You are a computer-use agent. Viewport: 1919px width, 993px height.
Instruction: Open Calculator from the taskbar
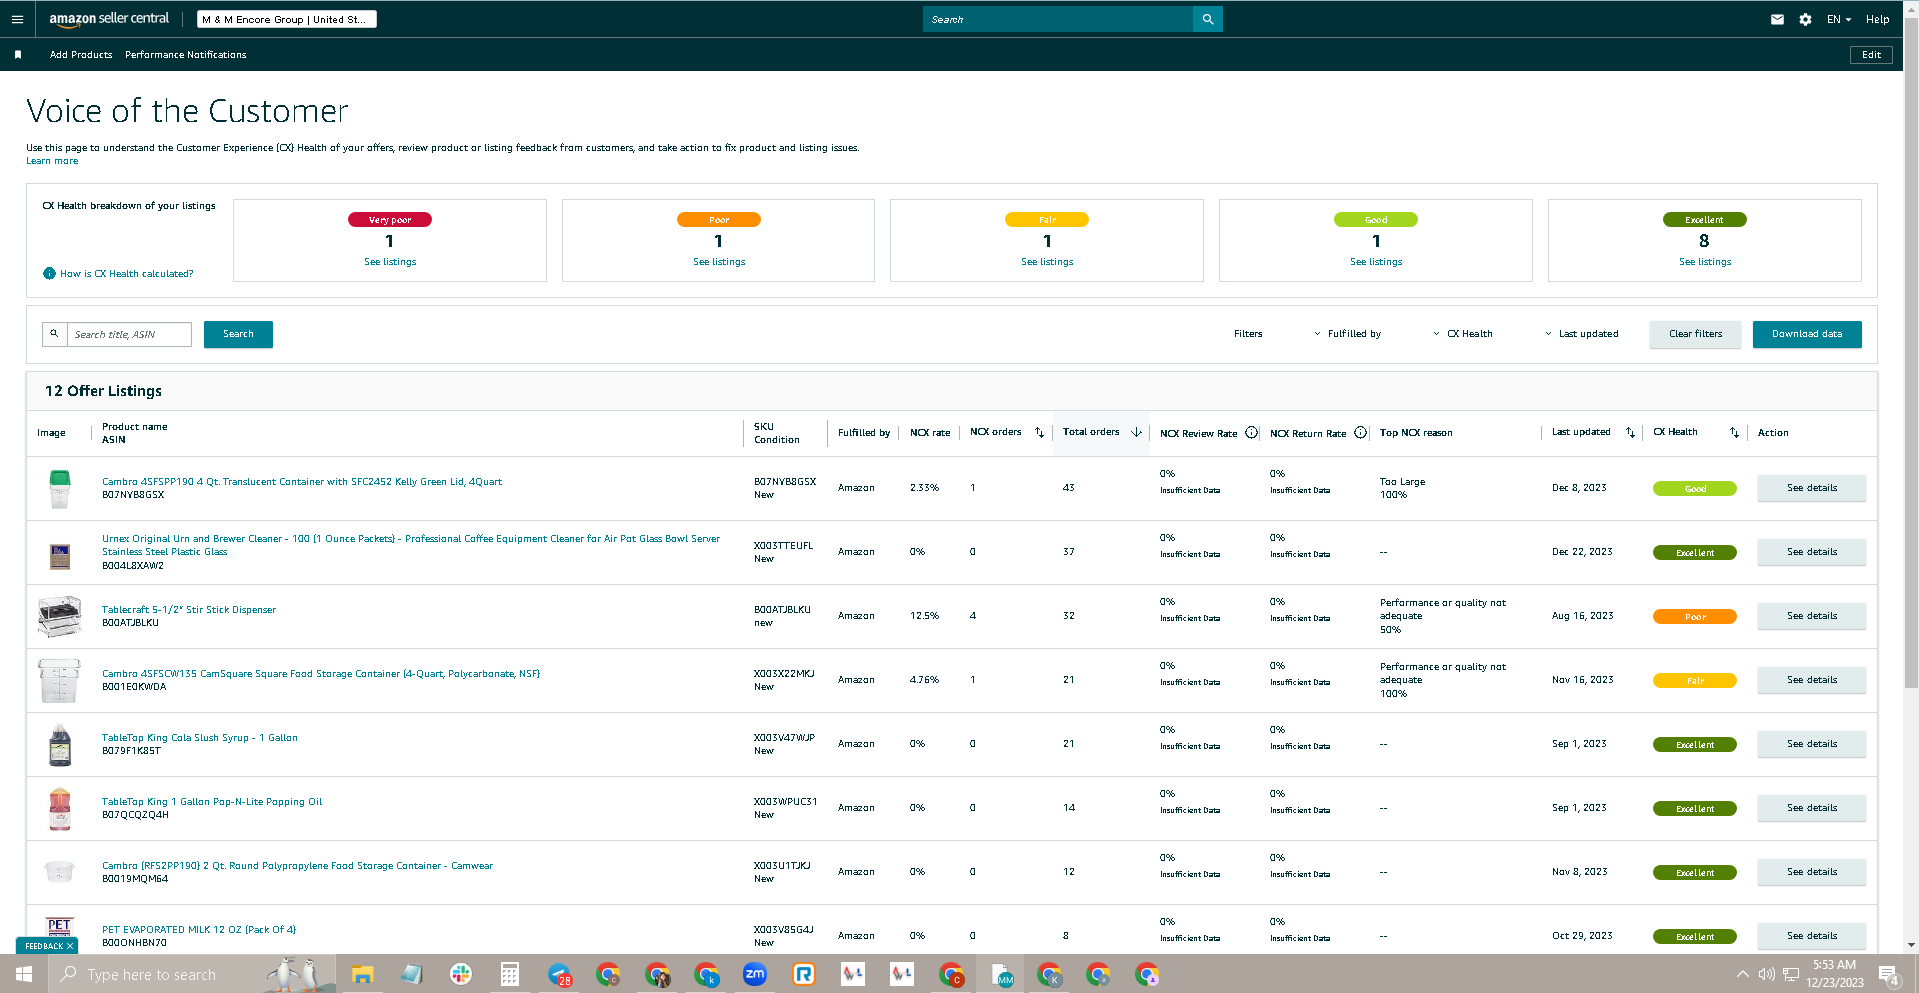pyautogui.click(x=509, y=974)
